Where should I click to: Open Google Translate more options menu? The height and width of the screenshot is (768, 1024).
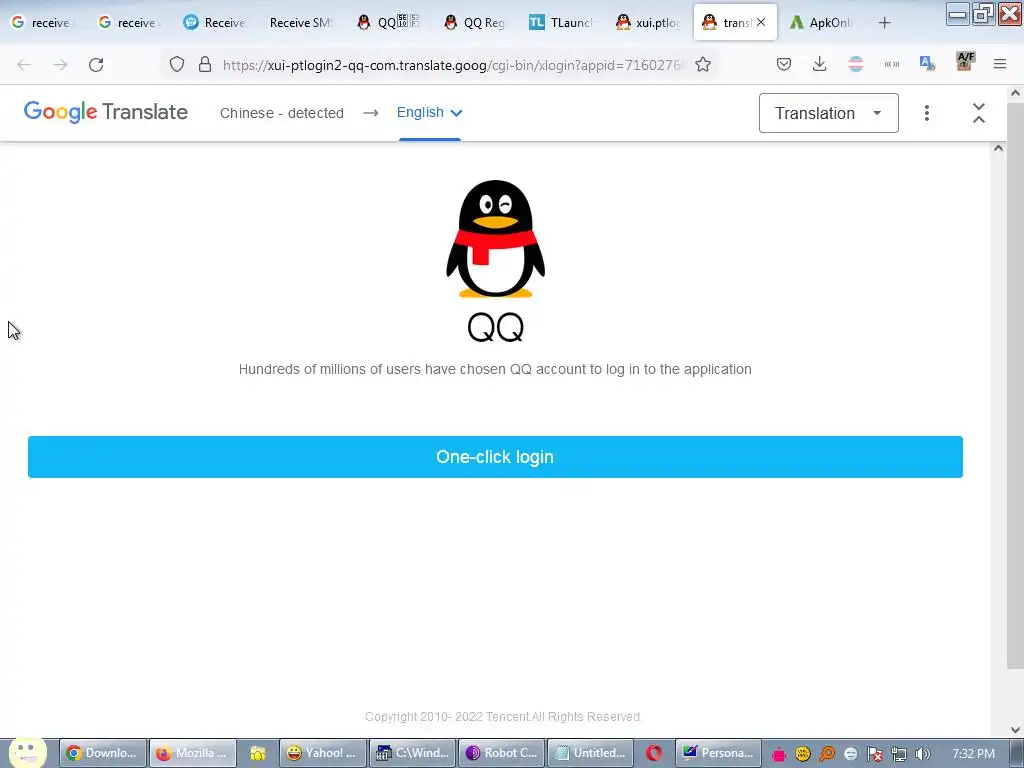(927, 113)
